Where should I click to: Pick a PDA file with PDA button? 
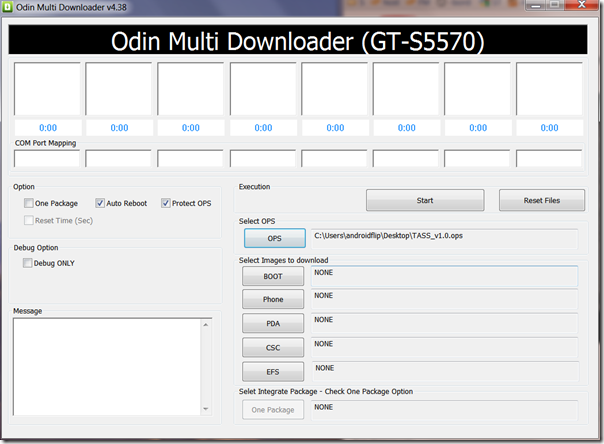pos(273,323)
